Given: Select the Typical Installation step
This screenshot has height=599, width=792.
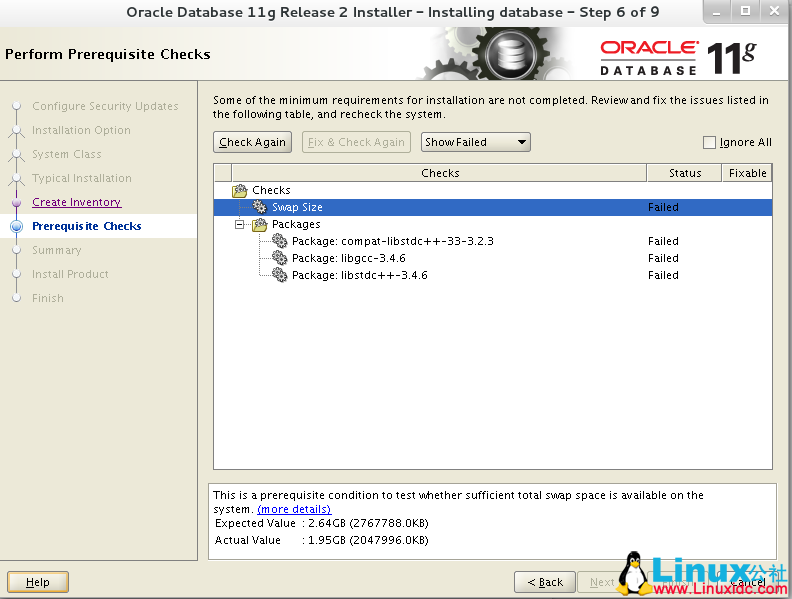Looking at the screenshot, I should [82, 178].
